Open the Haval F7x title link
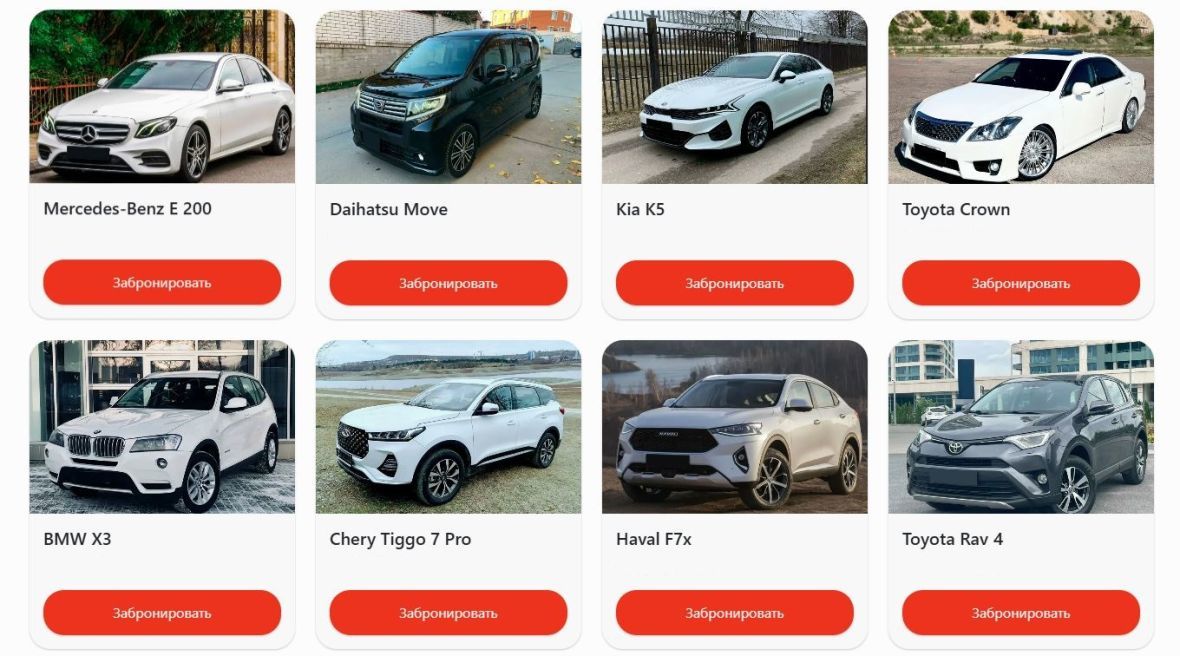Viewport: 1180px width, 656px height. (653, 539)
